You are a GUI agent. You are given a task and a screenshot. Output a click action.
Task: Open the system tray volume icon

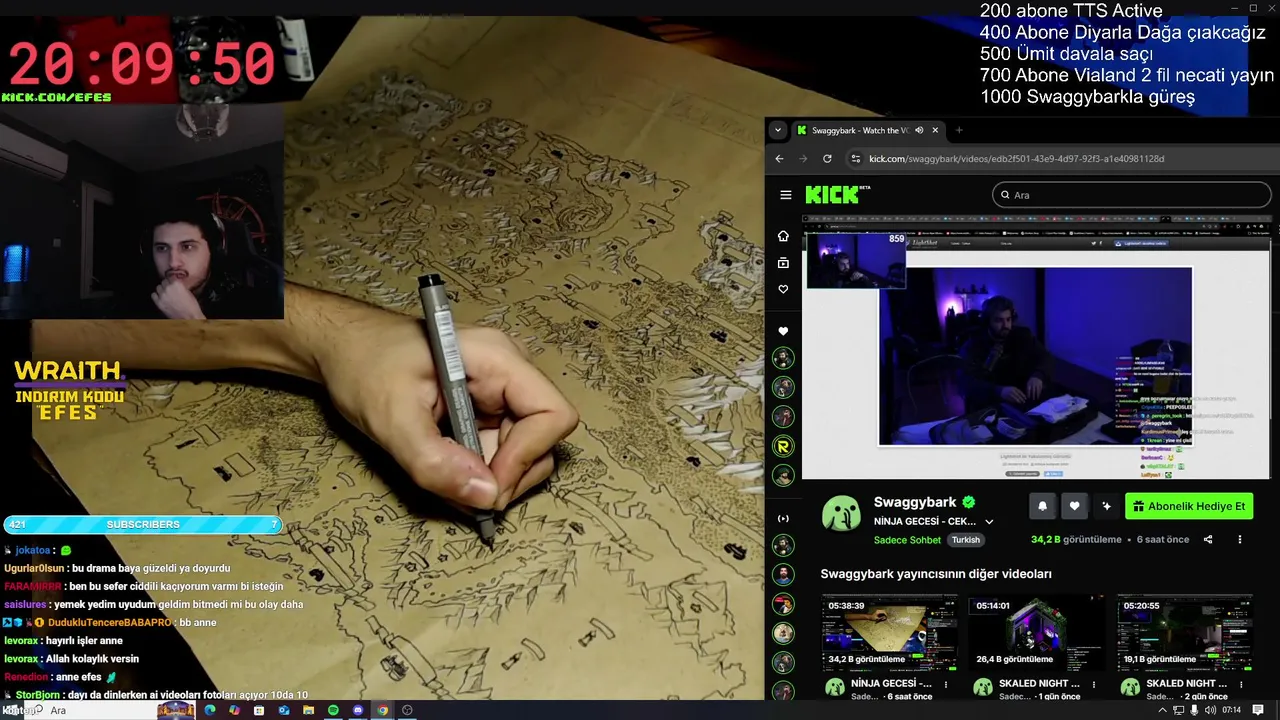coord(1211,710)
